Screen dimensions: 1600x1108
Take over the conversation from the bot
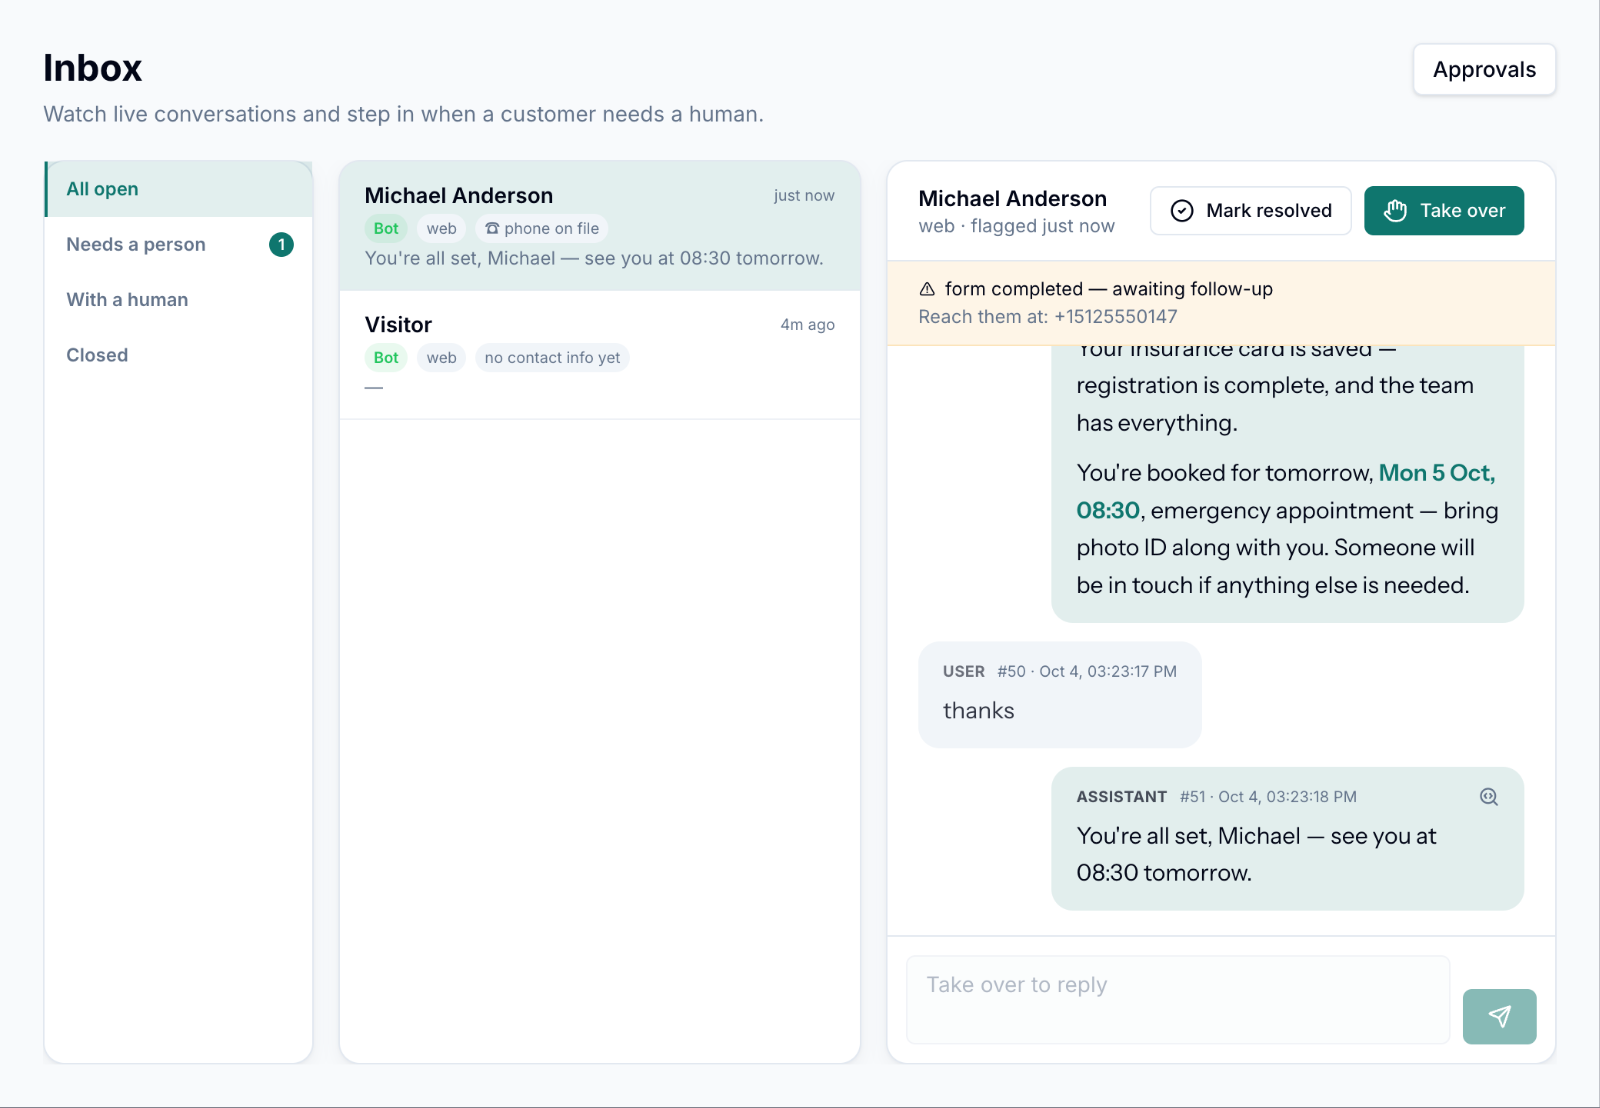click(x=1443, y=210)
